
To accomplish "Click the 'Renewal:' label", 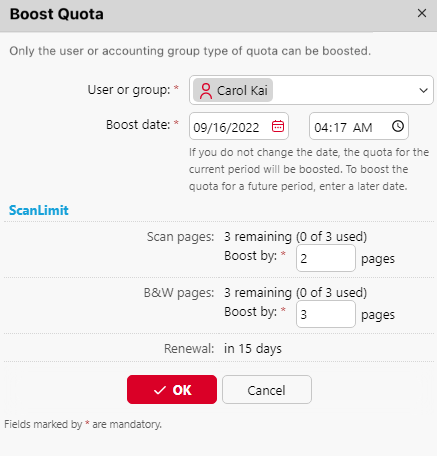I will coord(189,349).
